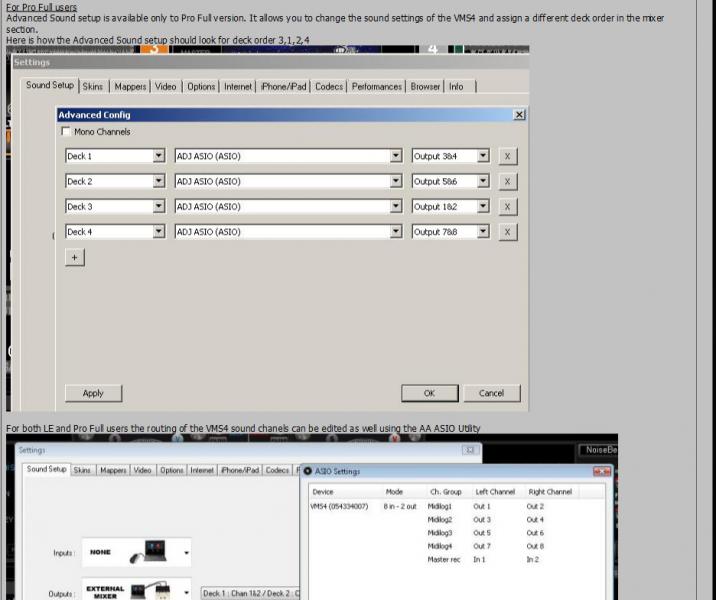Click the '8 in - 2 out' mode cell
The height and width of the screenshot is (600, 716).
(x=400, y=506)
